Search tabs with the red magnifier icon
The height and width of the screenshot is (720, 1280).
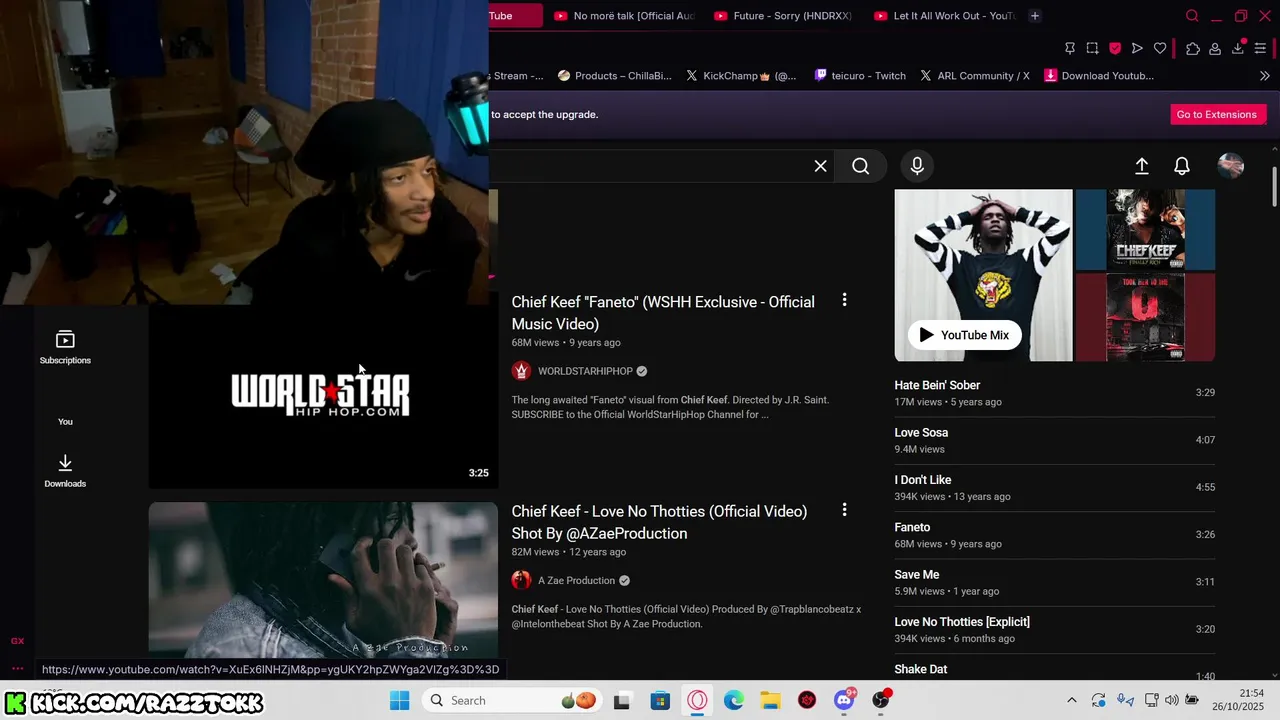pos(1192,16)
